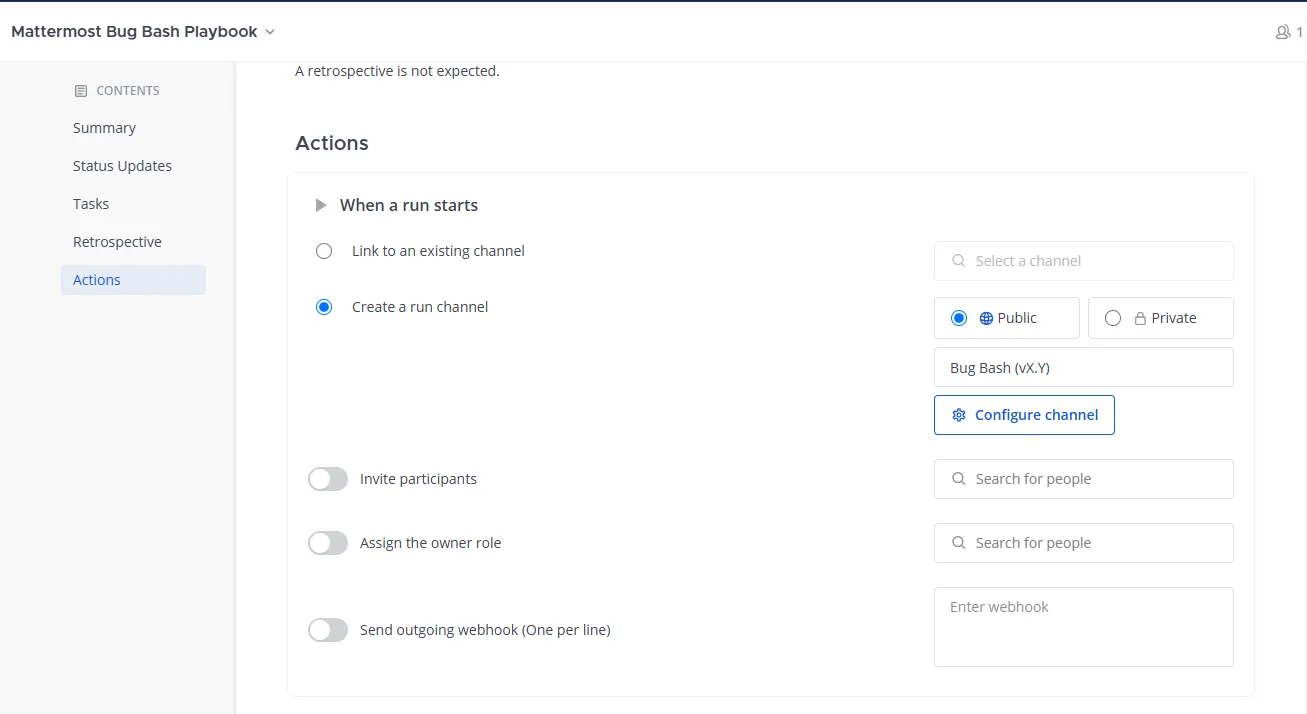Click the CONTENTS sidebar header text
The image size is (1307, 714).
[128, 91]
